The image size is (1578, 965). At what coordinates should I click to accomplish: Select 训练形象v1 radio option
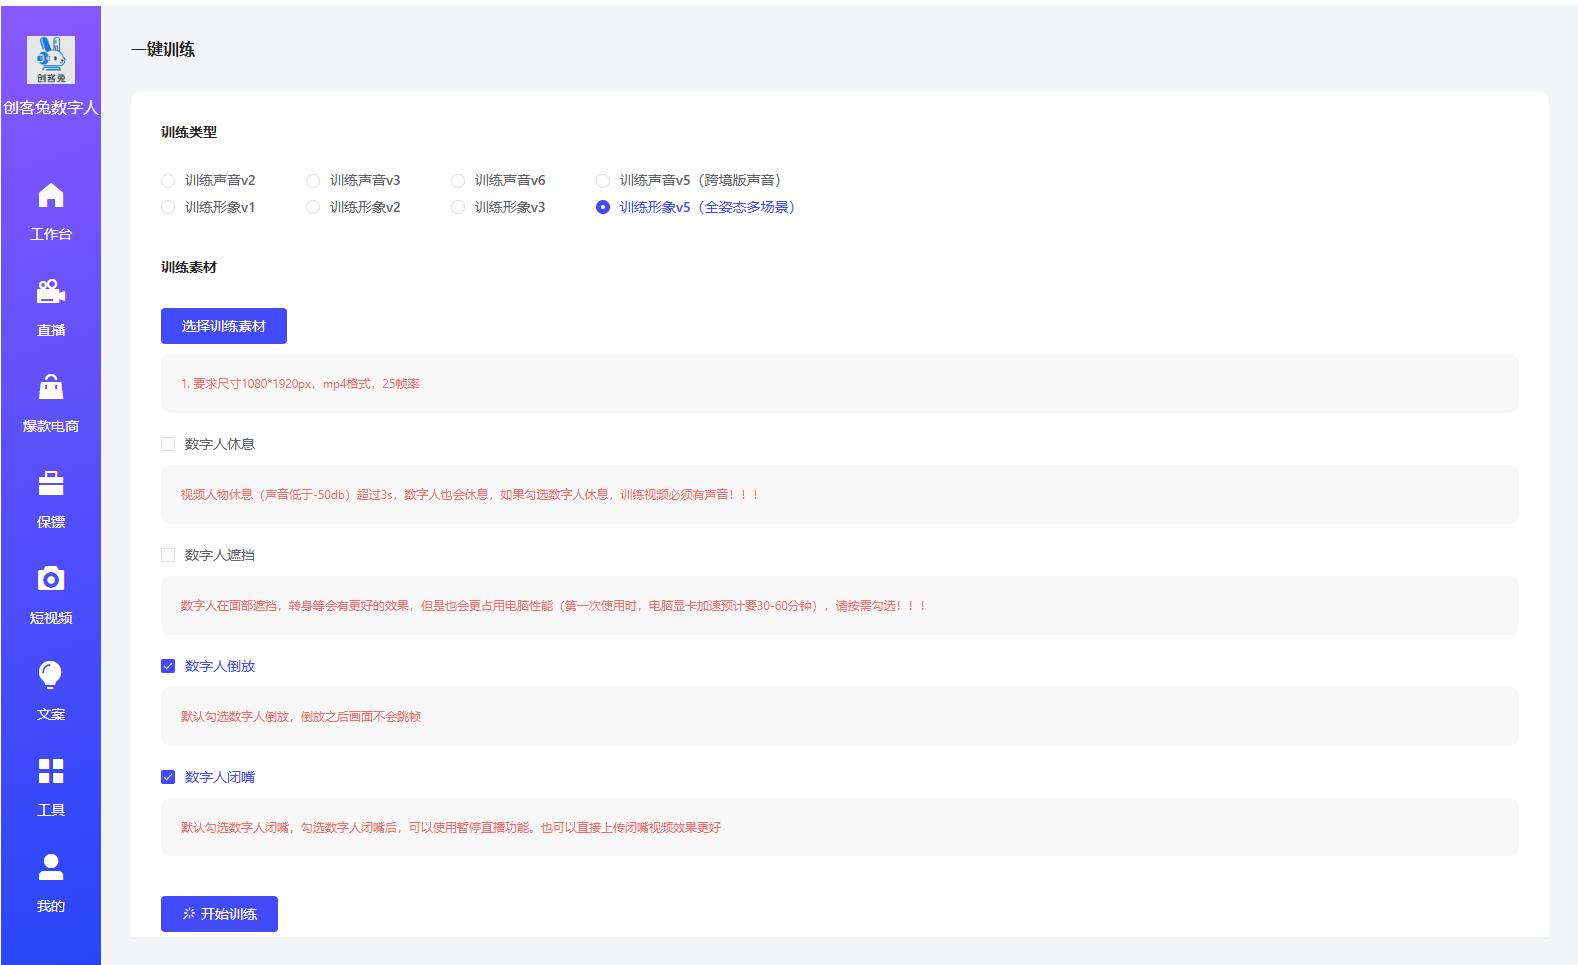168,207
